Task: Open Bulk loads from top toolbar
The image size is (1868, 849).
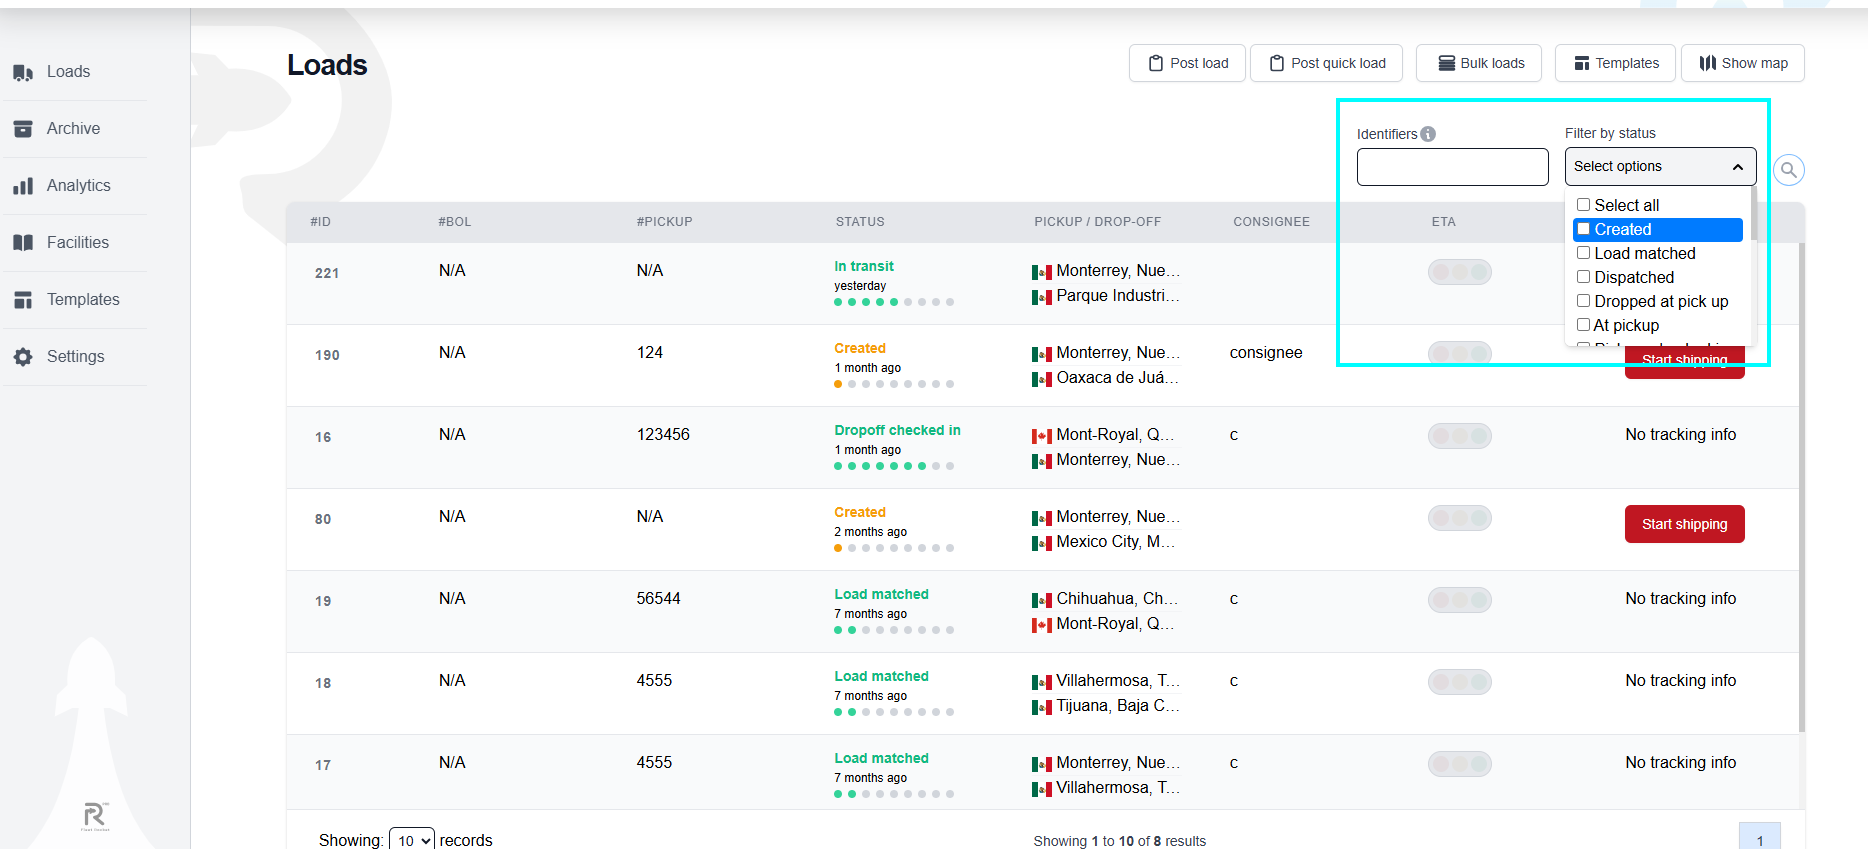Action: coord(1481,63)
